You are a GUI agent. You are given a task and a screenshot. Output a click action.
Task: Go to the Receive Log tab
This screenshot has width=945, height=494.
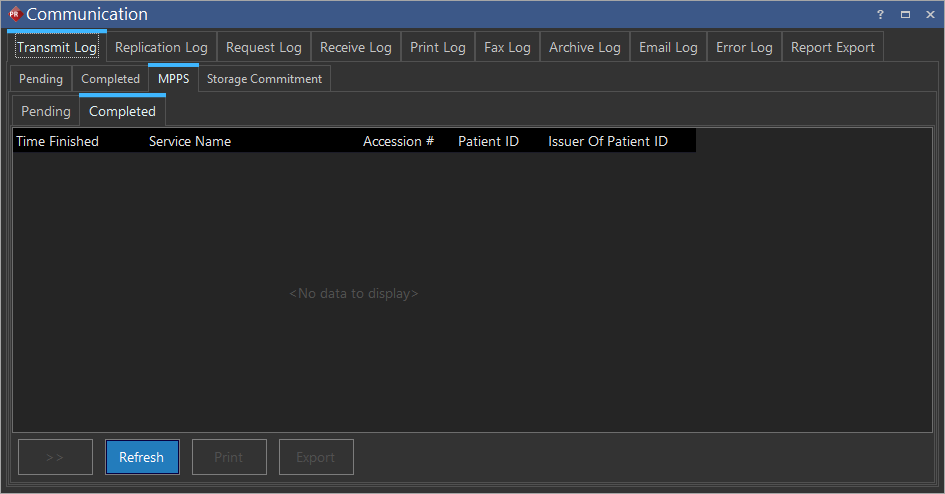tap(355, 47)
